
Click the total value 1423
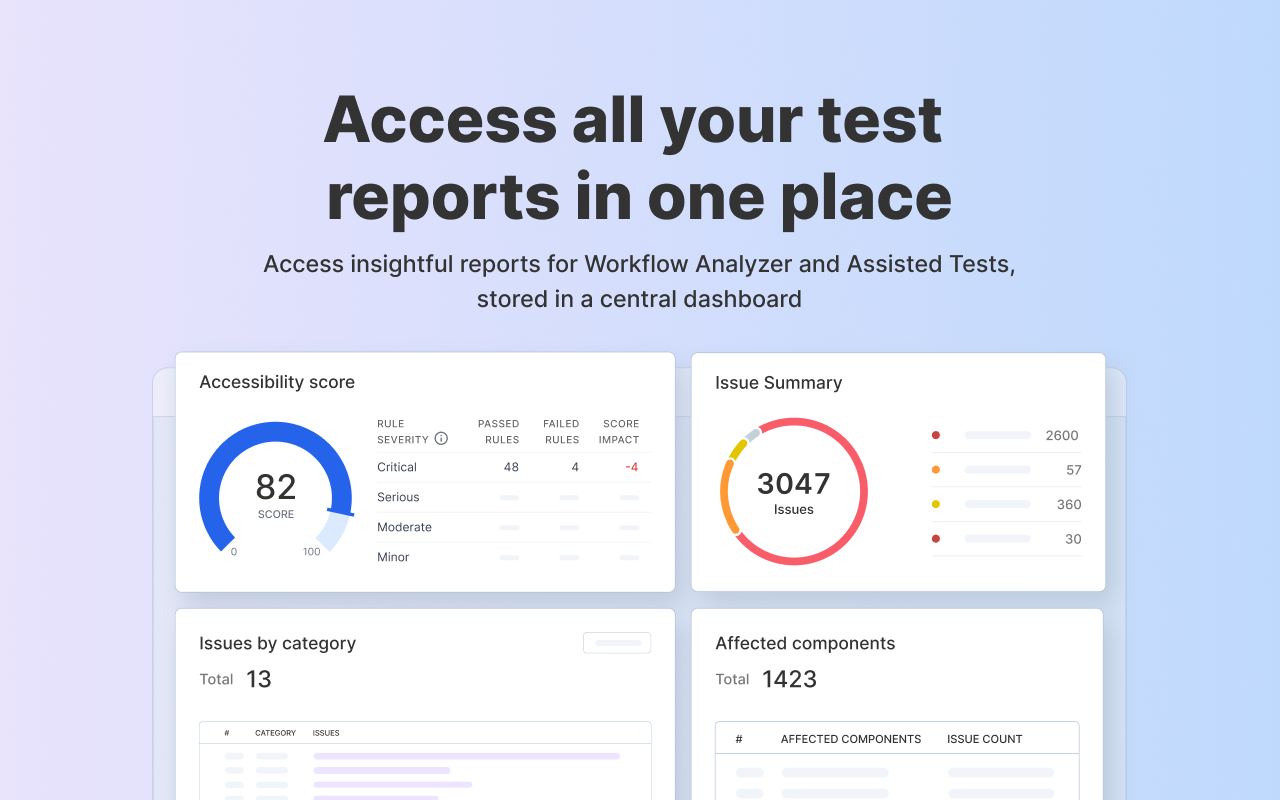click(x=790, y=679)
